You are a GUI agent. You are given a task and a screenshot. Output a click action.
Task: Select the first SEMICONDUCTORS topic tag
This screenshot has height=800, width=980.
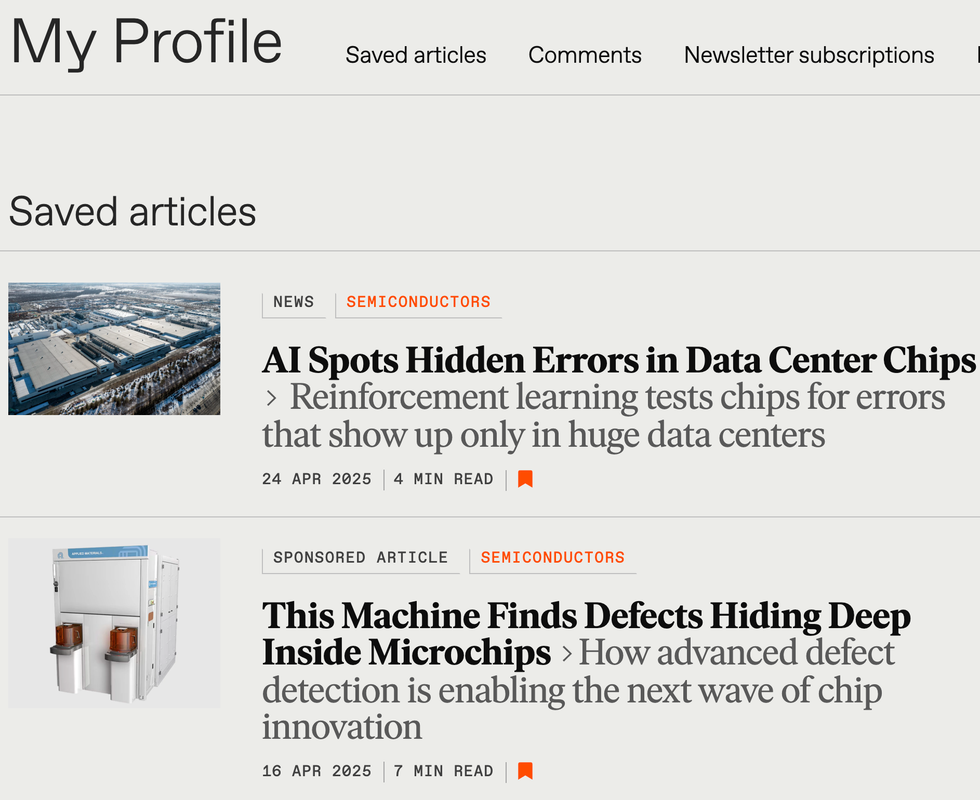click(419, 301)
